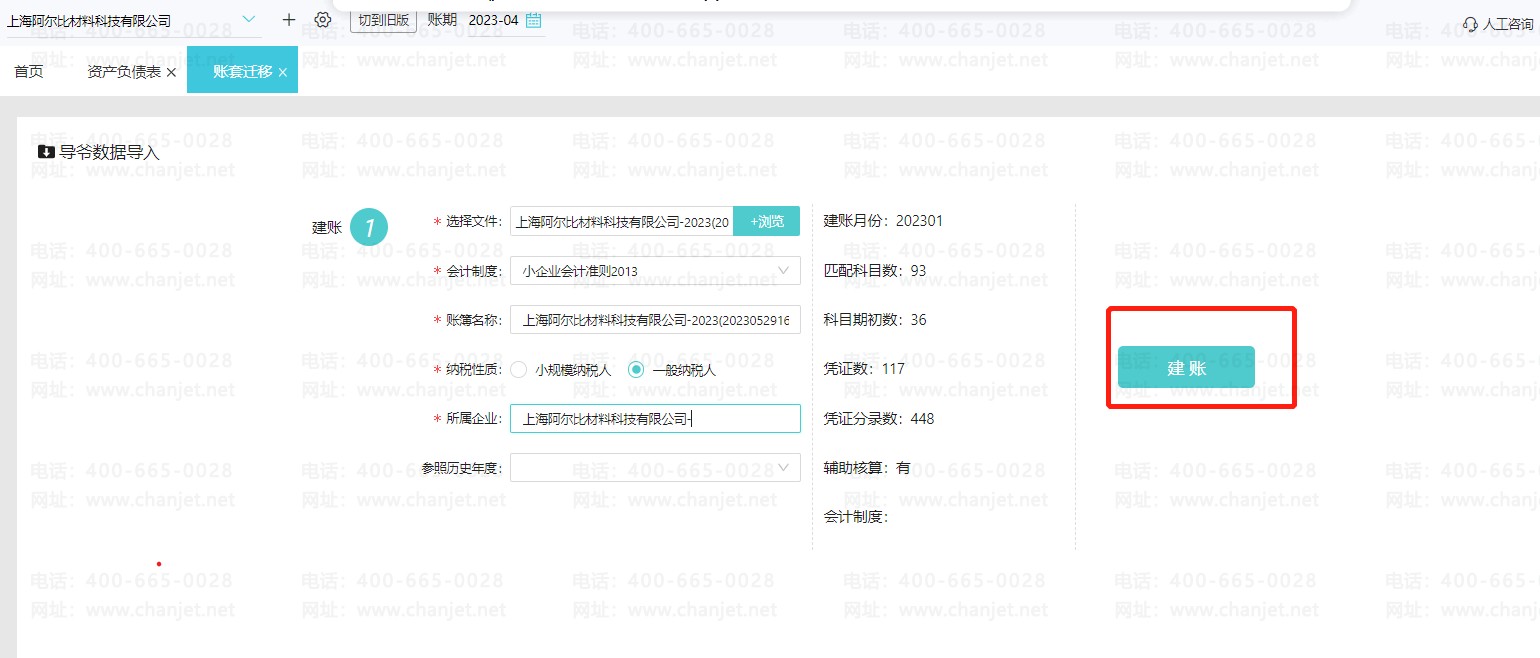Click the plus icon beside company name
1540x658 pixels.
(289, 20)
